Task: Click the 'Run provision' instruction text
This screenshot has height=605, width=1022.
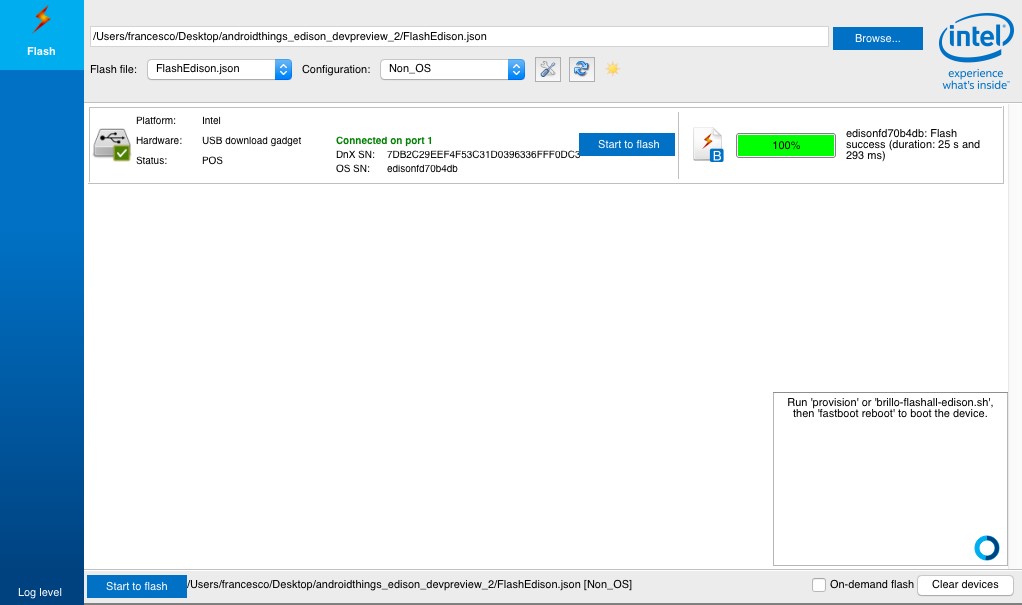Action: click(890, 408)
